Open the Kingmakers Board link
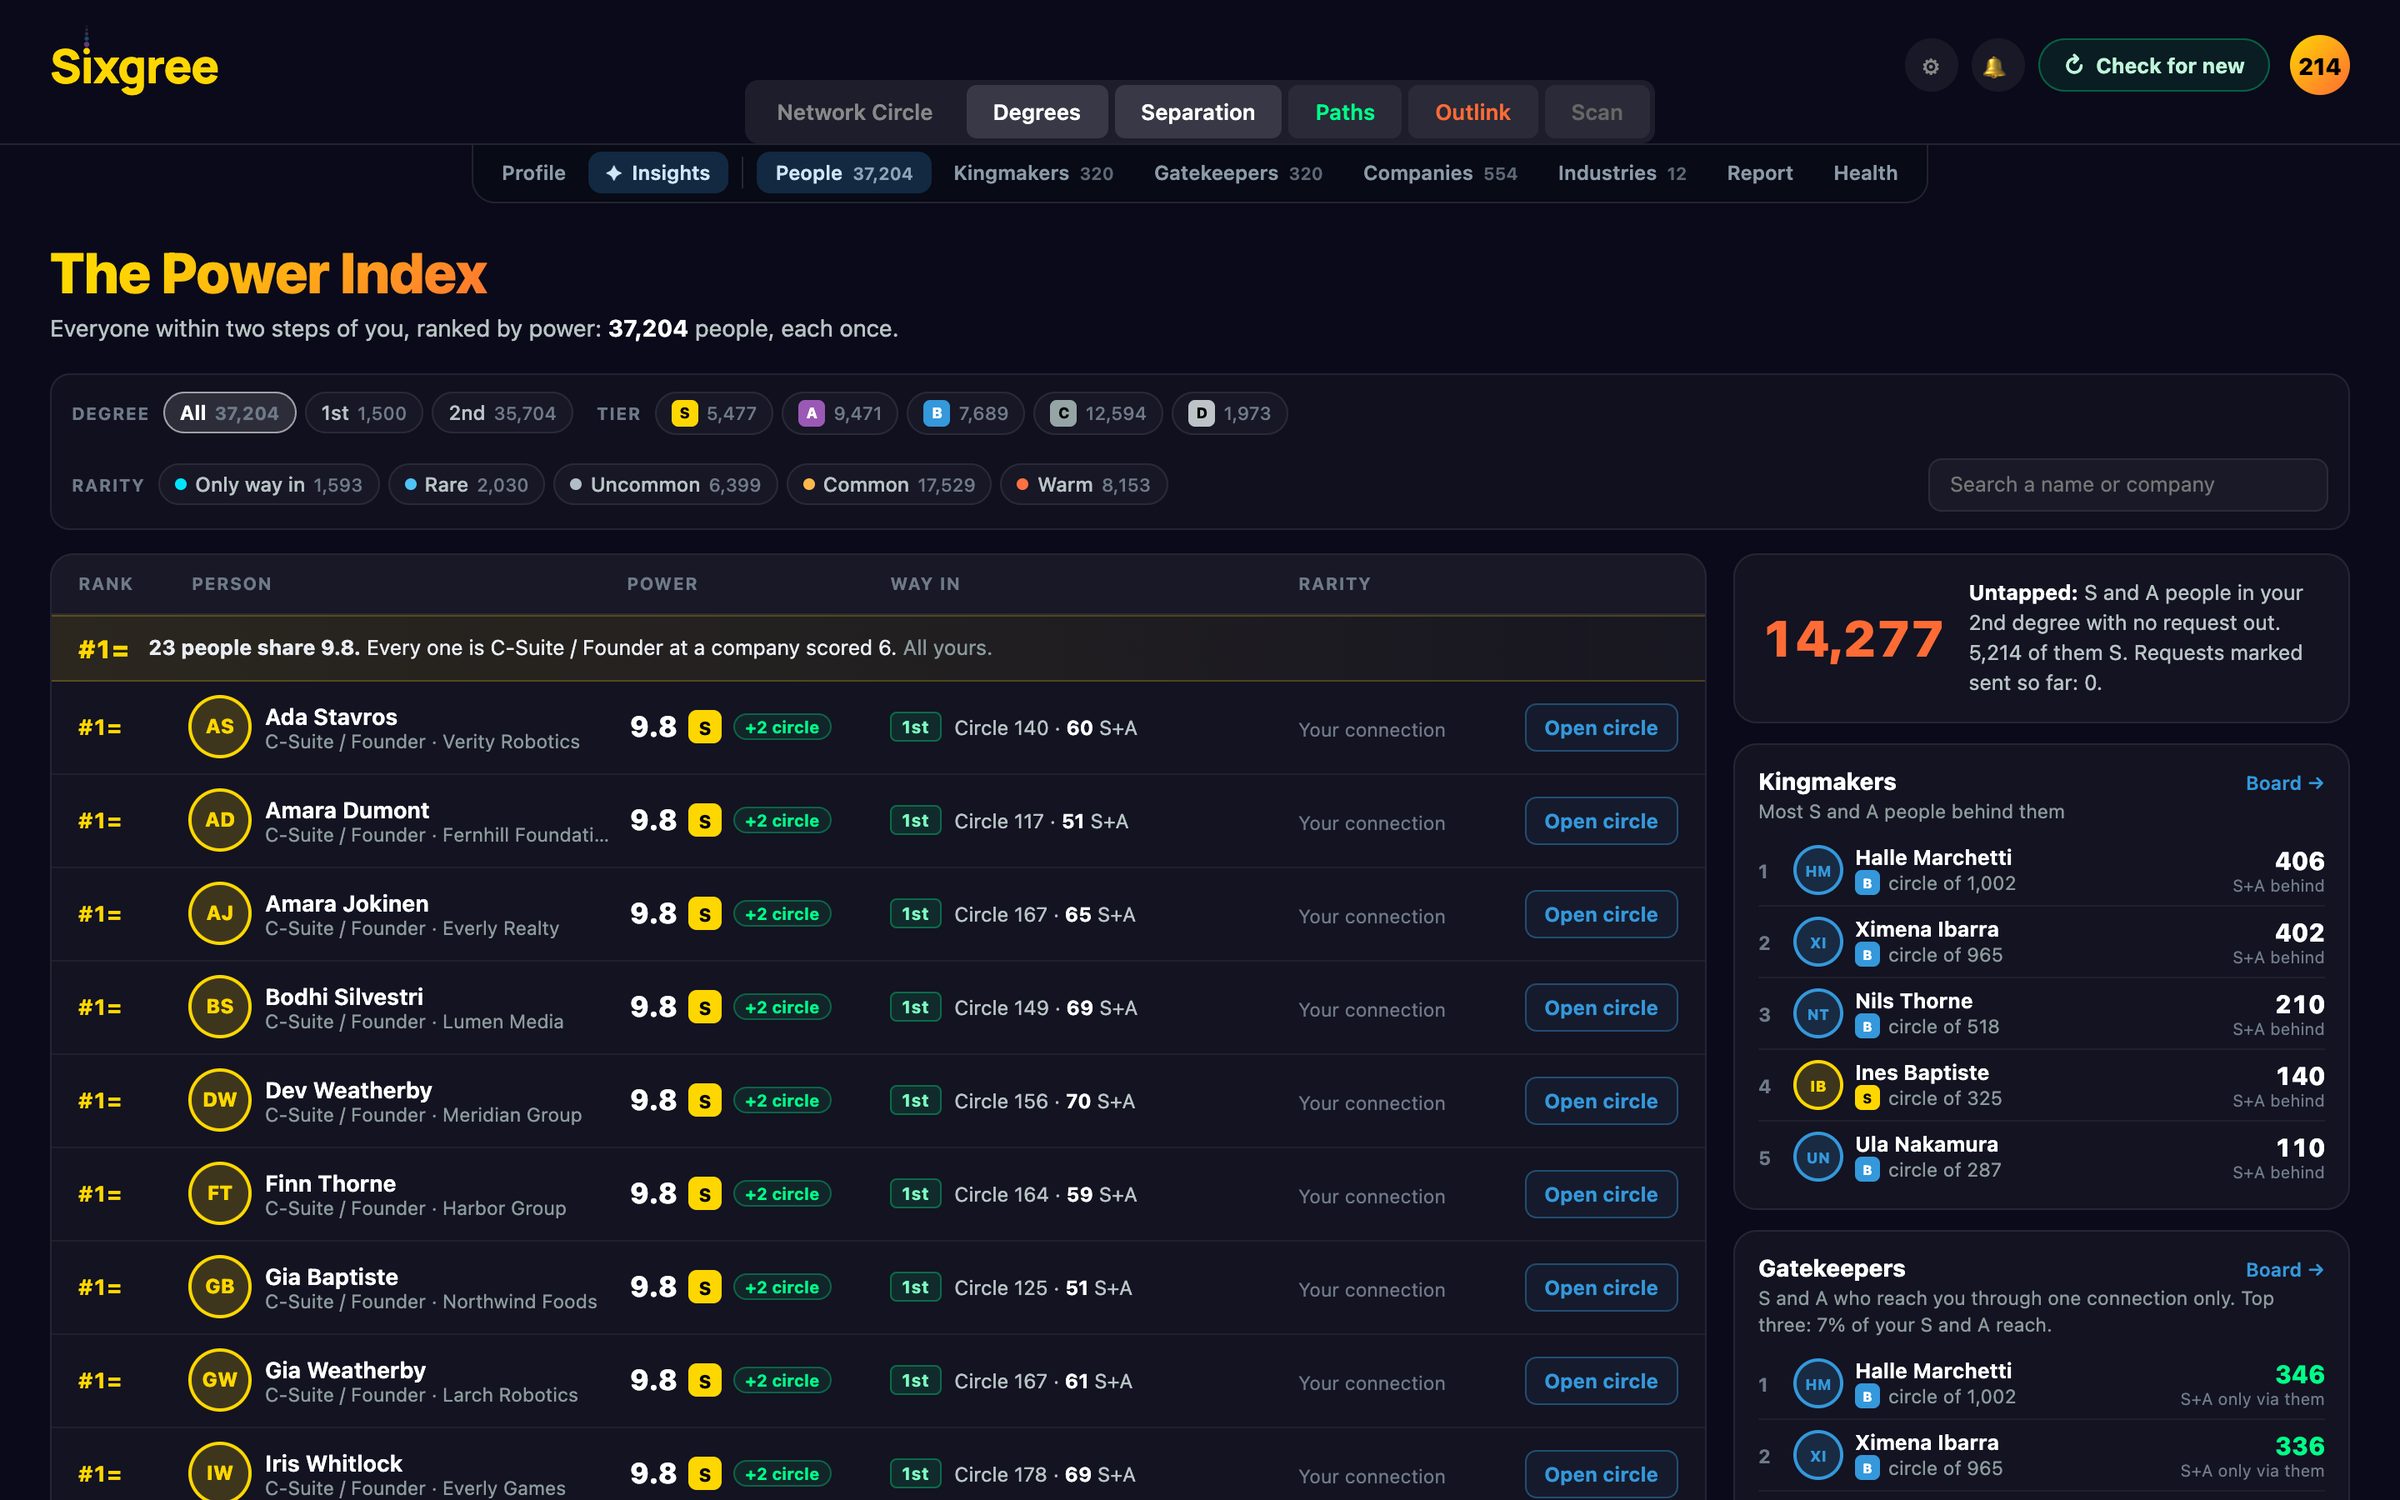This screenshot has height=1500, width=2400. (x=2284, y=783)
